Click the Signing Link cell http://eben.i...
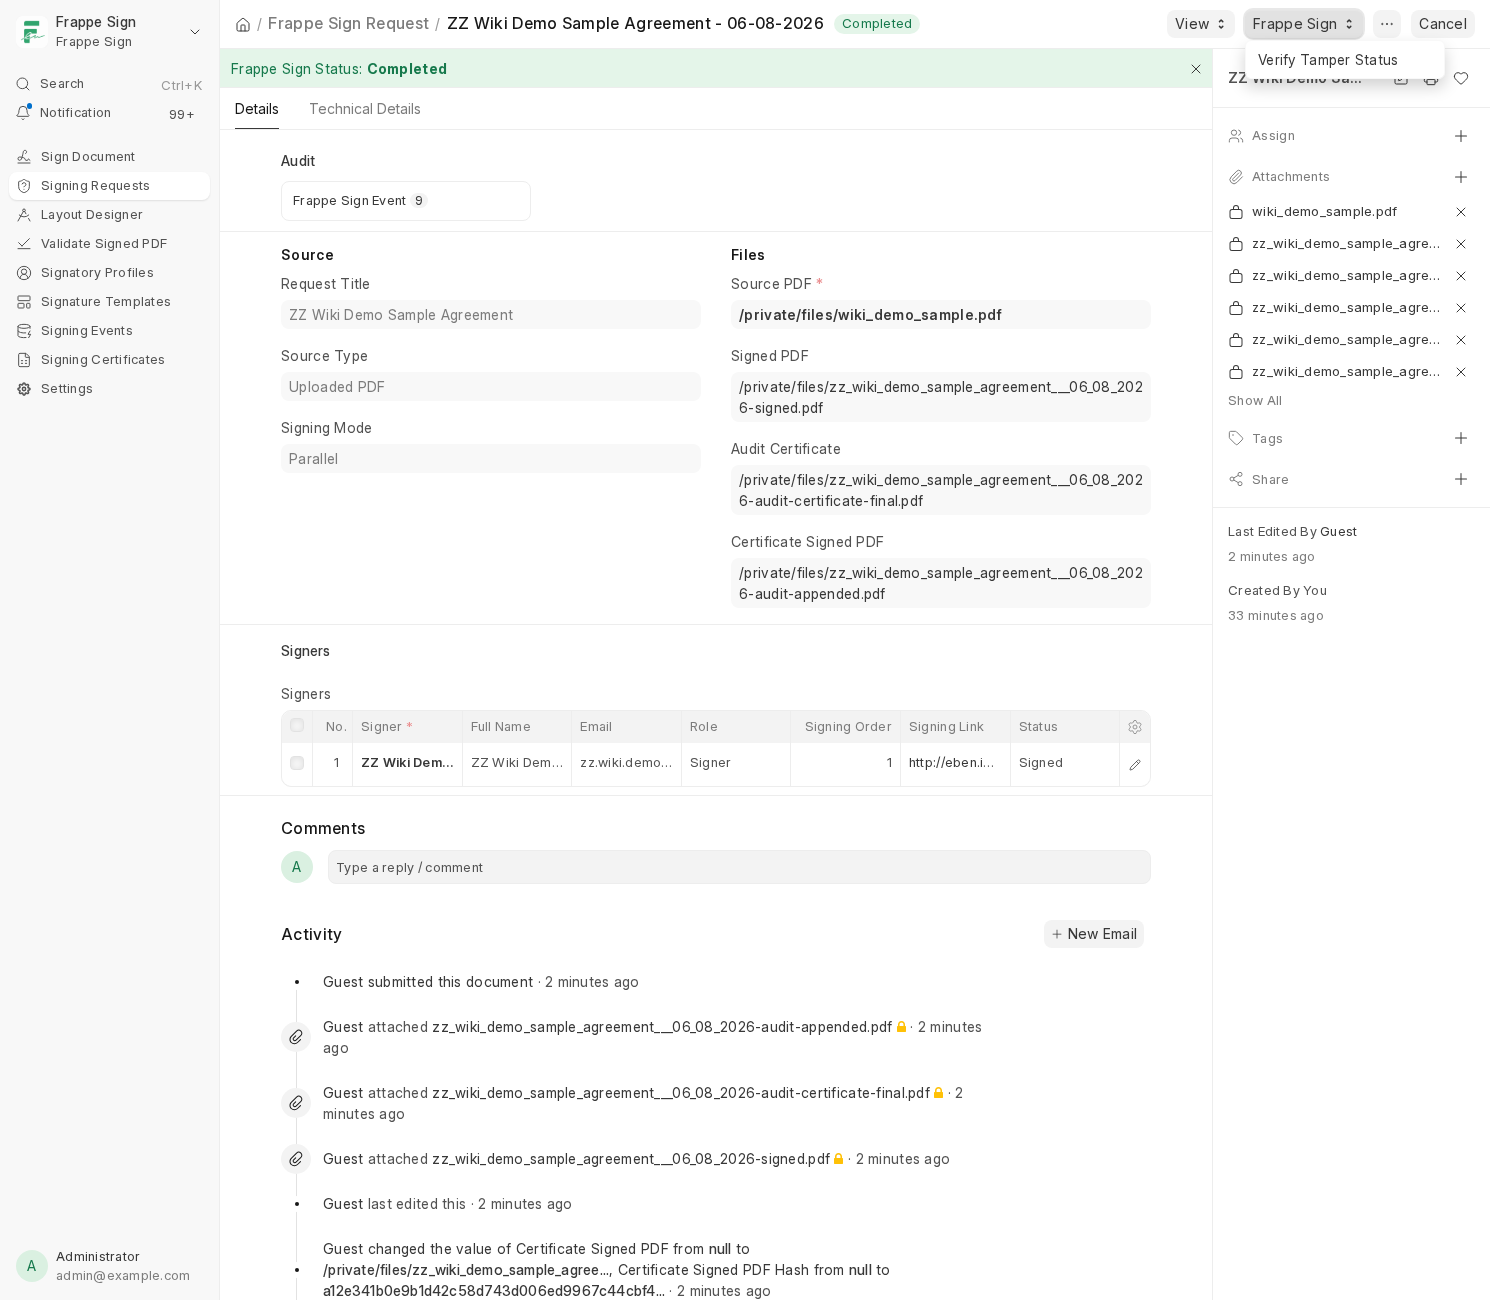The width and height of the screenshot is (1500, 1300). (x=955, y=763)
